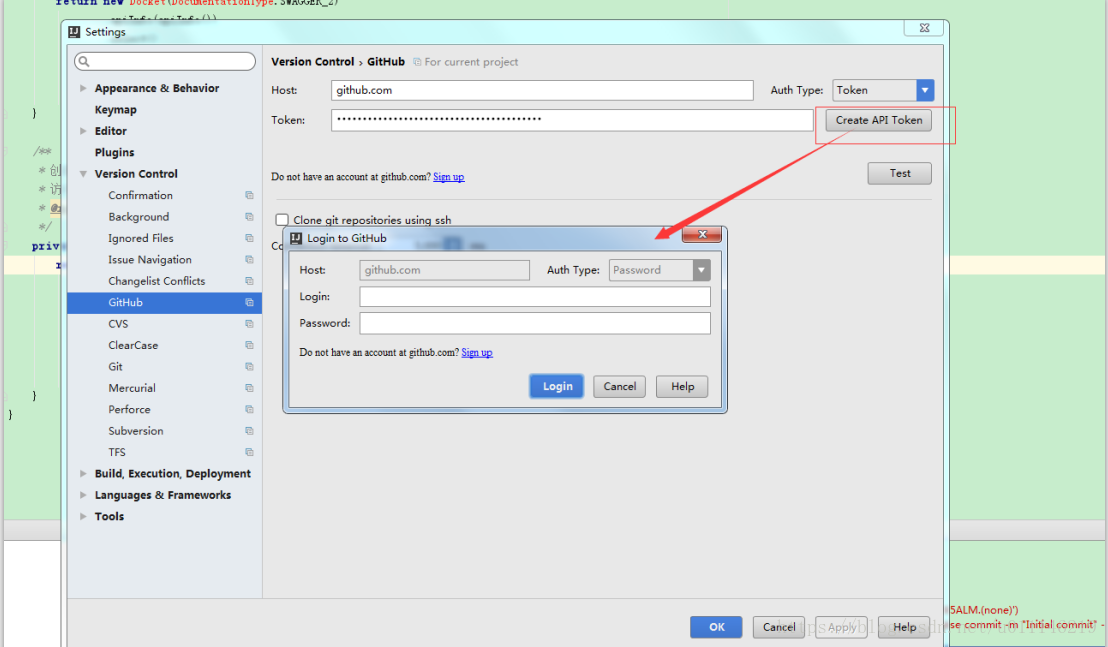Image resolution: width=1108 pixels, height=647 pixels.
Task: Click project-level icon beside Ignored Files
Action: pyautogui.click(x=249, y=238)
